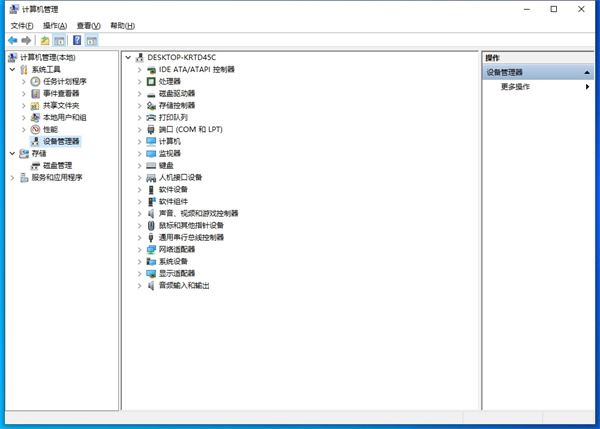This screenshot has width=600, height=429.
Task: Expand the 磁盘驱动器 node
Action: (139, 93)
